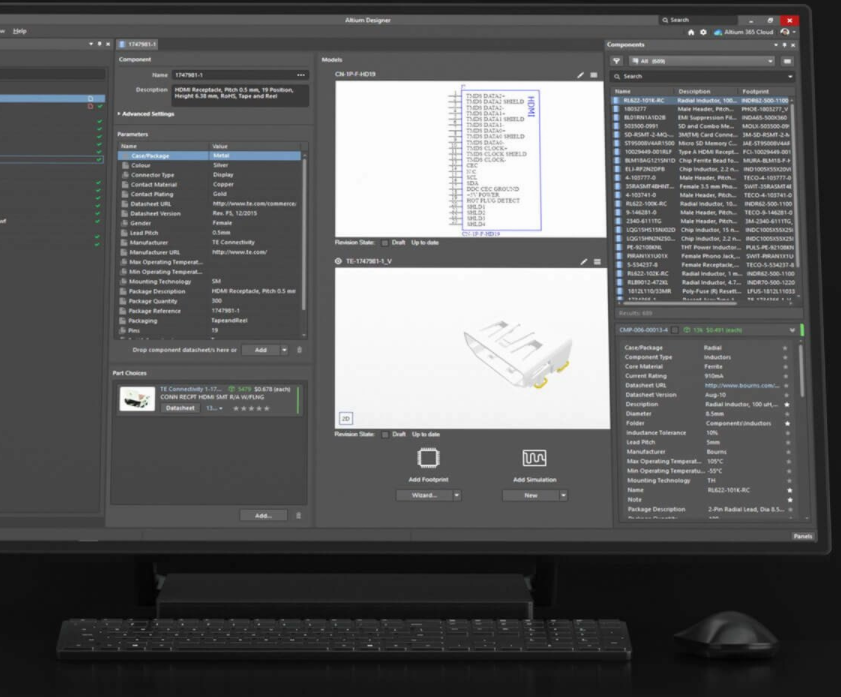The image size is (841, 697).
Task: Click New button under Add Simulation
Action: coord(530,495)
